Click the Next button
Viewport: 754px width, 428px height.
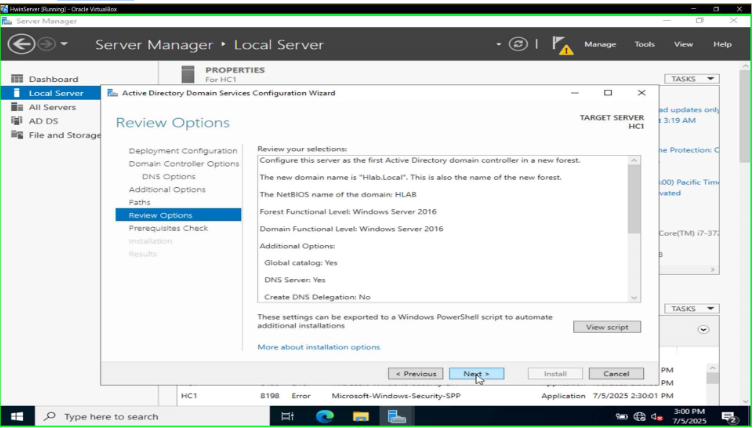tap(477, 374)
